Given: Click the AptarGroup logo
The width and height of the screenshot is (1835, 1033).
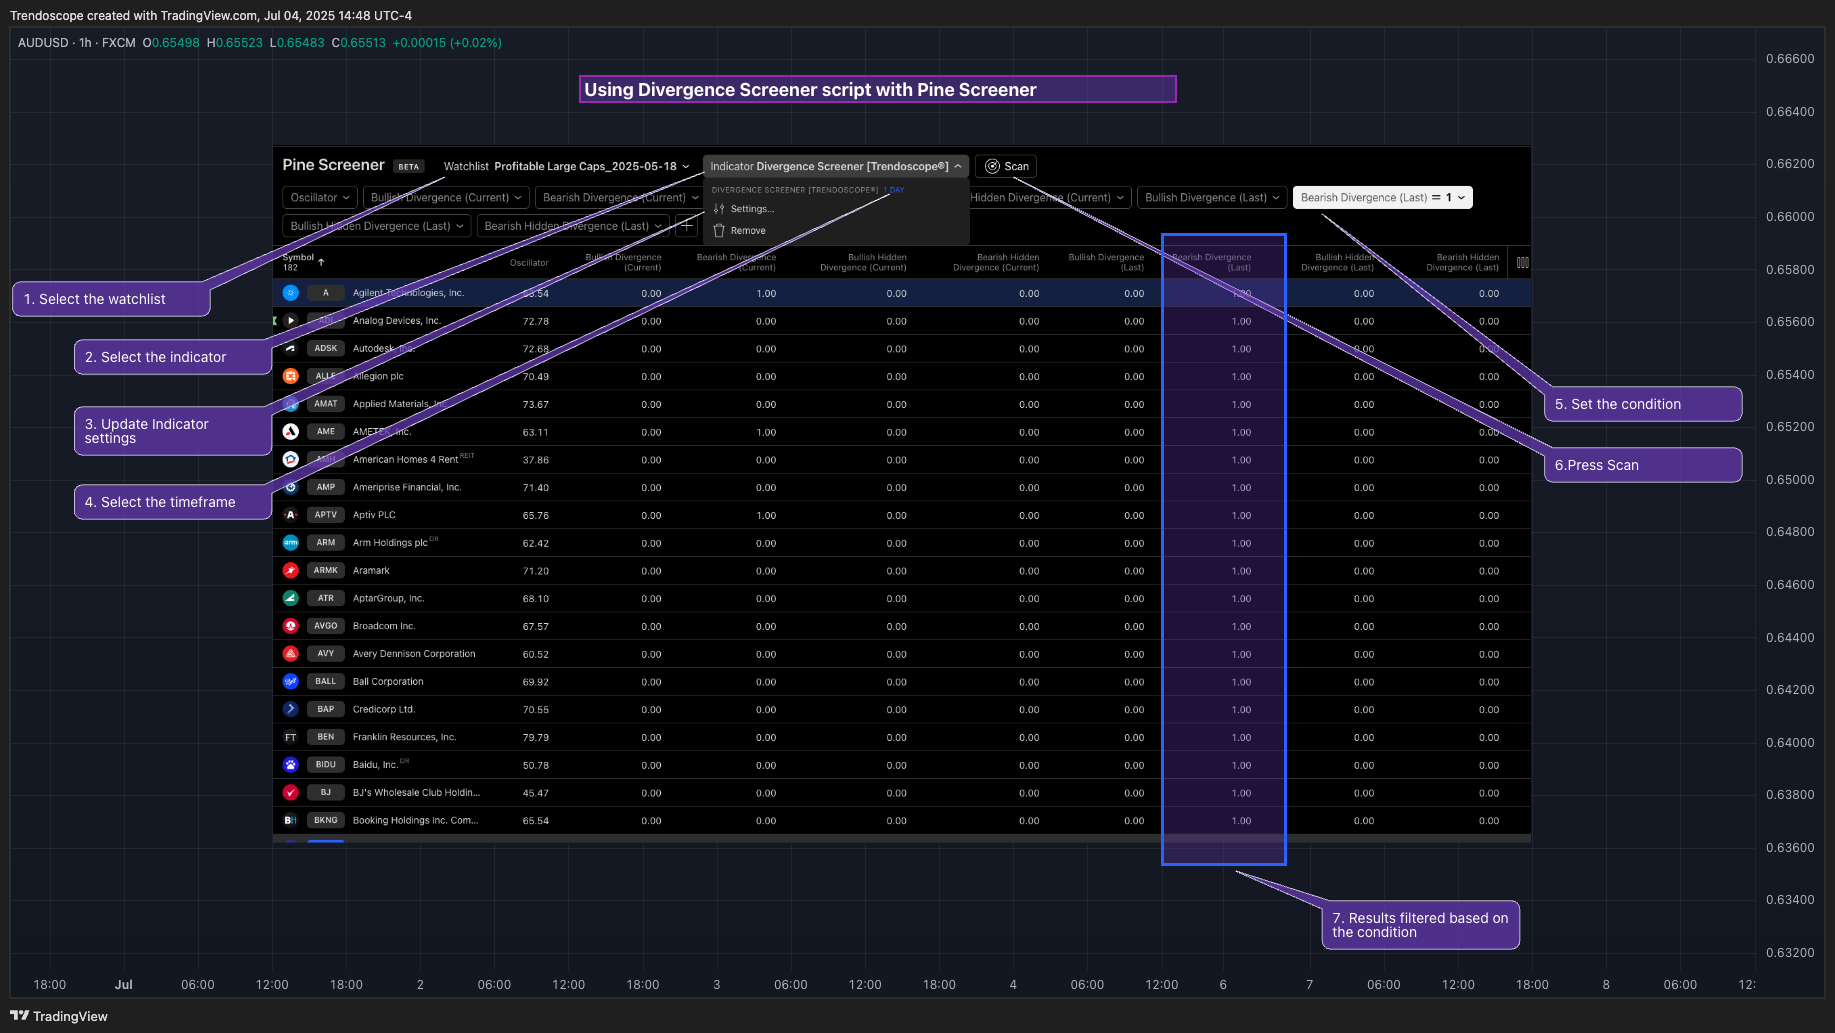Looking at the screenshot, I should (290, 598).
